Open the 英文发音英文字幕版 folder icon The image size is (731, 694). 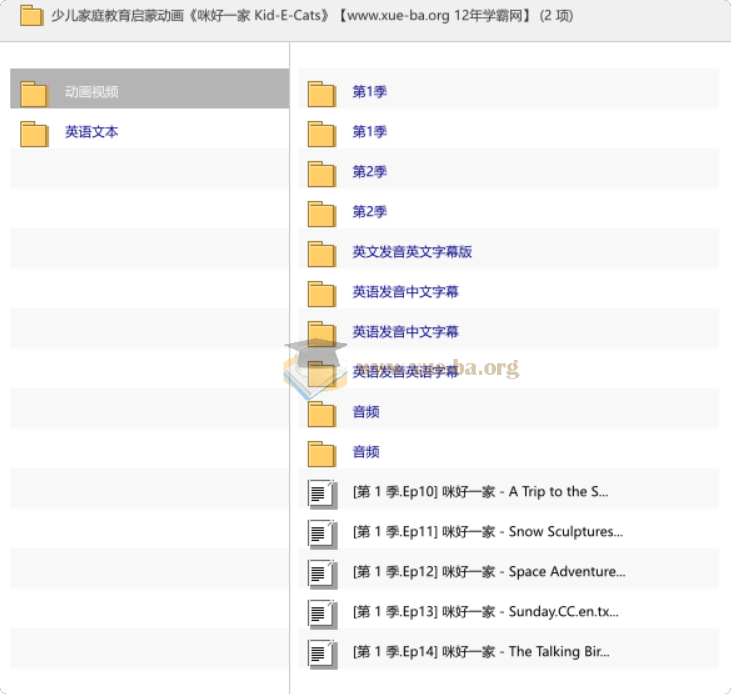[x=321, y=253]
